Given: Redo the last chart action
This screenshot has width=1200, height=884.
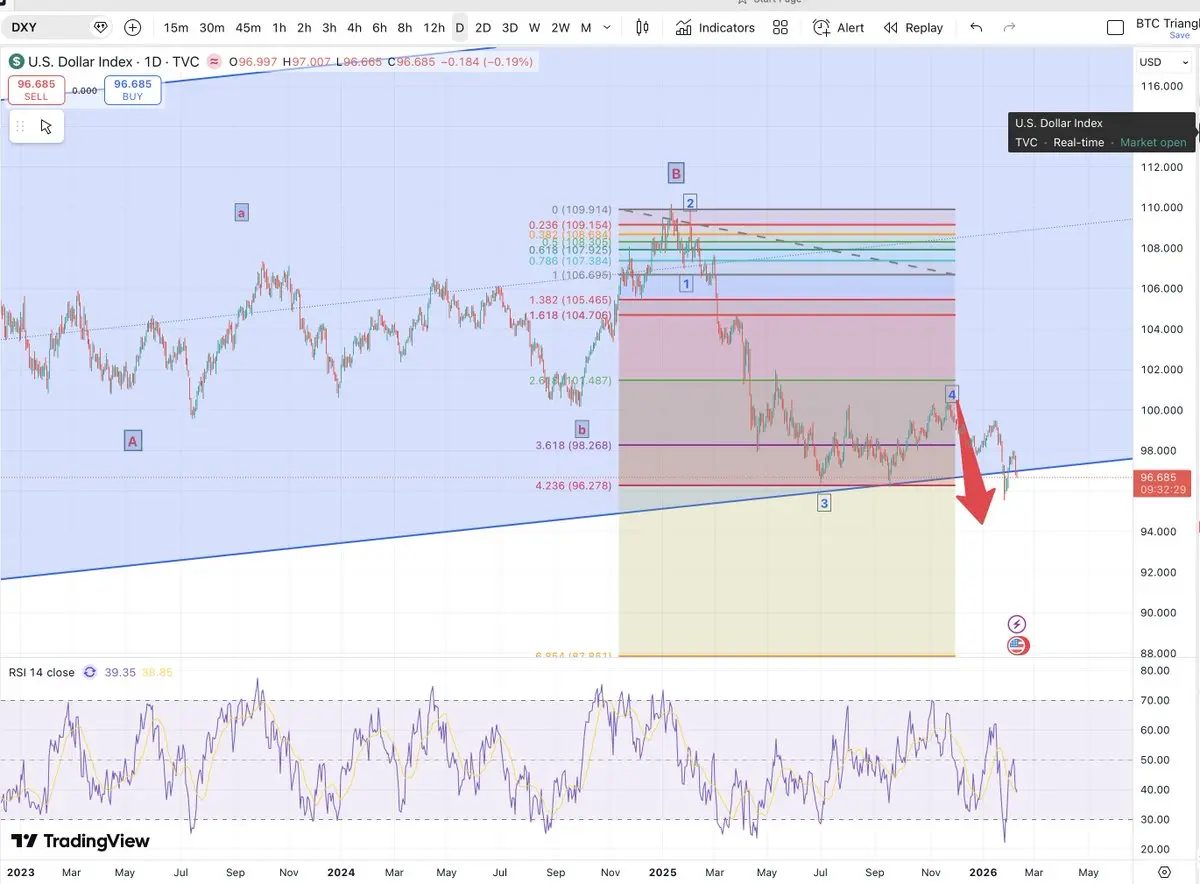Looking at the screenshot, I should point(1009,27).
